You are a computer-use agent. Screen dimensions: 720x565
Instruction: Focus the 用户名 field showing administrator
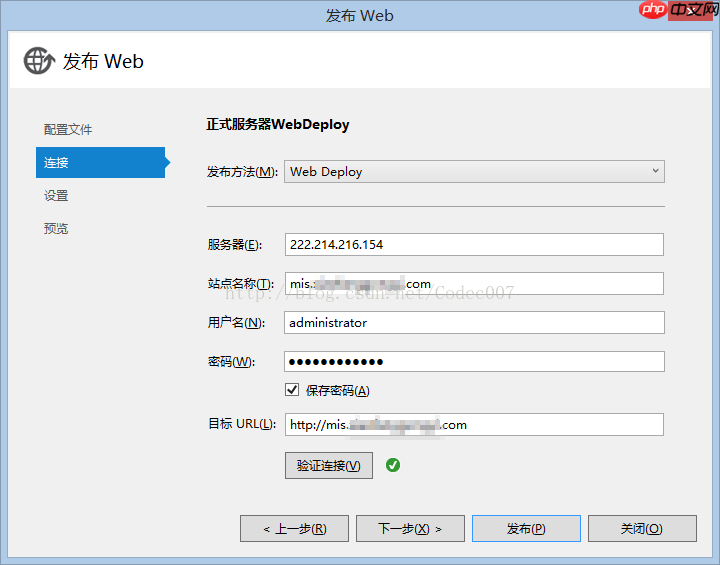(x=474, y=322)
